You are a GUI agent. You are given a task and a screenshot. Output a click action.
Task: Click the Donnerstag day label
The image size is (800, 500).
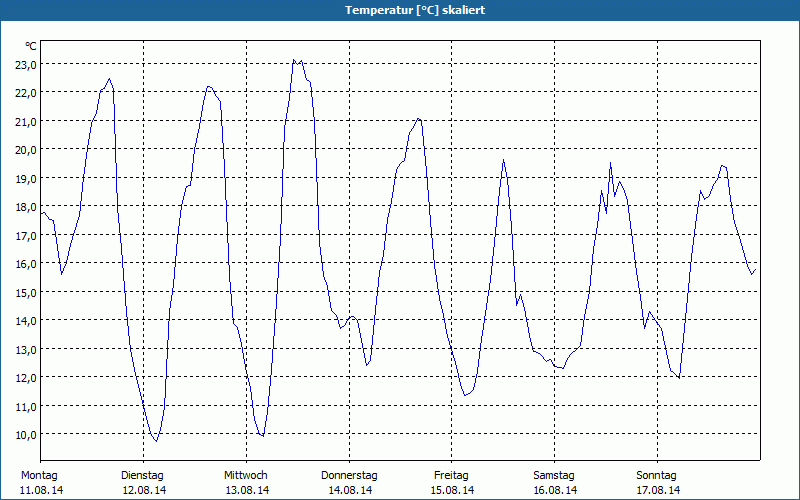click(x=349, y=476)
